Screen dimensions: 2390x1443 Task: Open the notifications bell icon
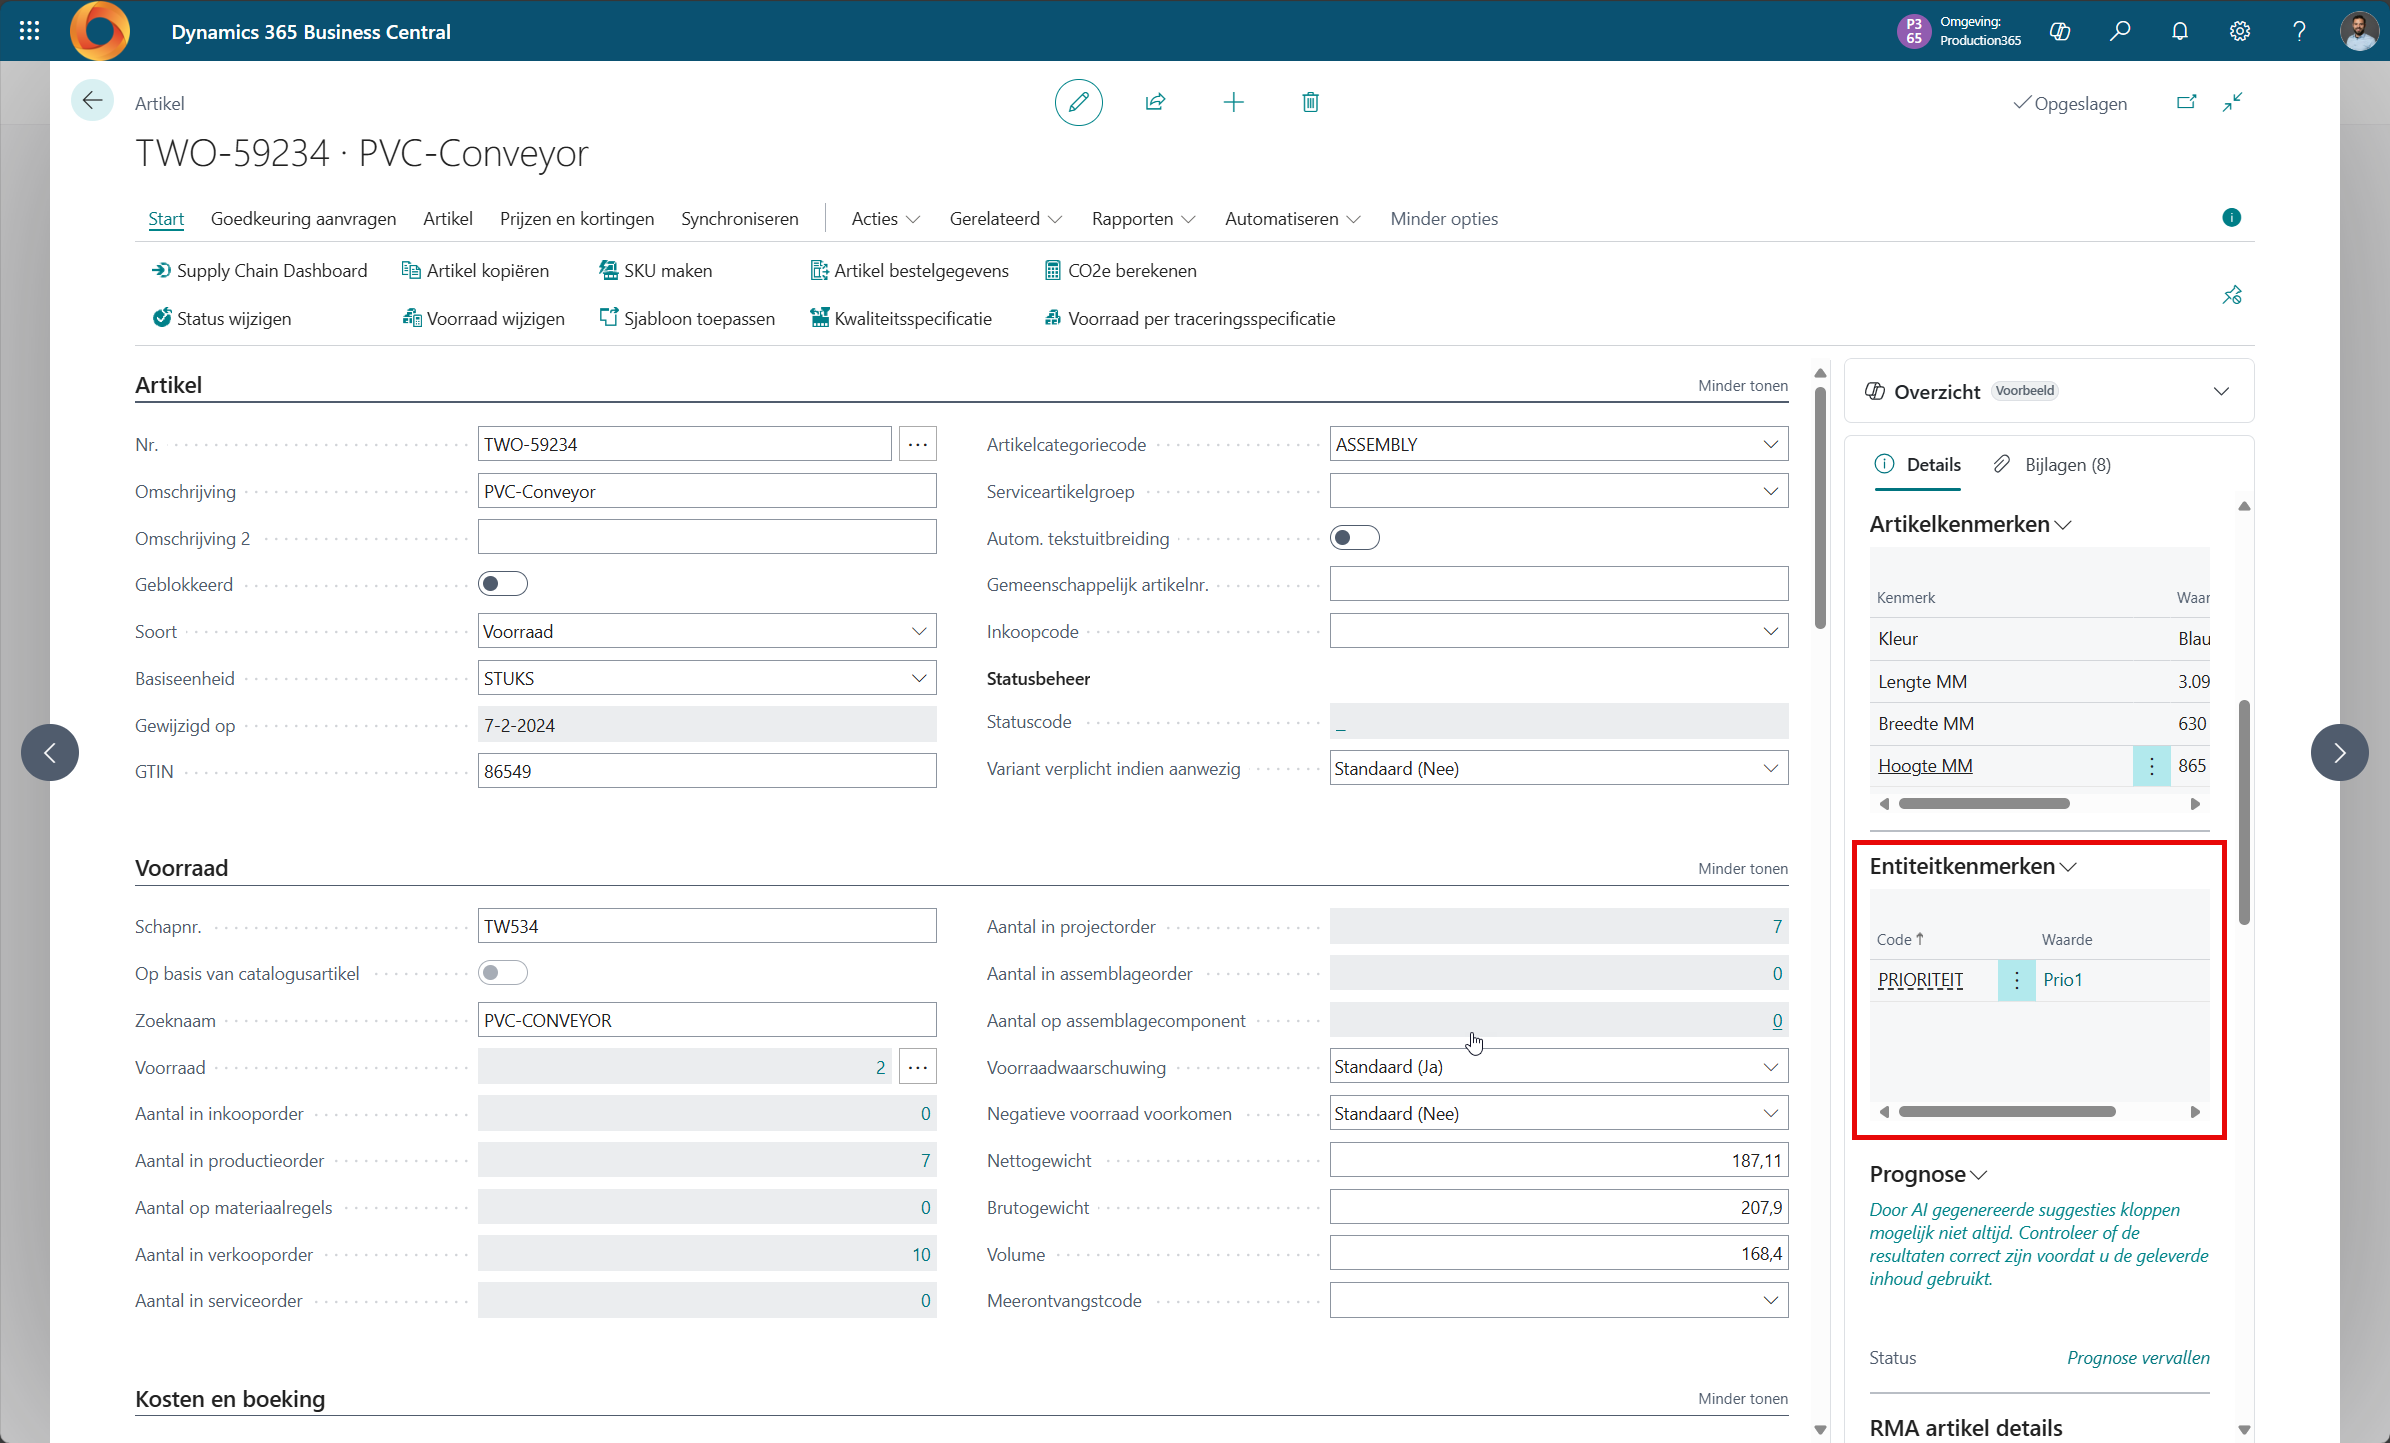[x=2179, y=31]
